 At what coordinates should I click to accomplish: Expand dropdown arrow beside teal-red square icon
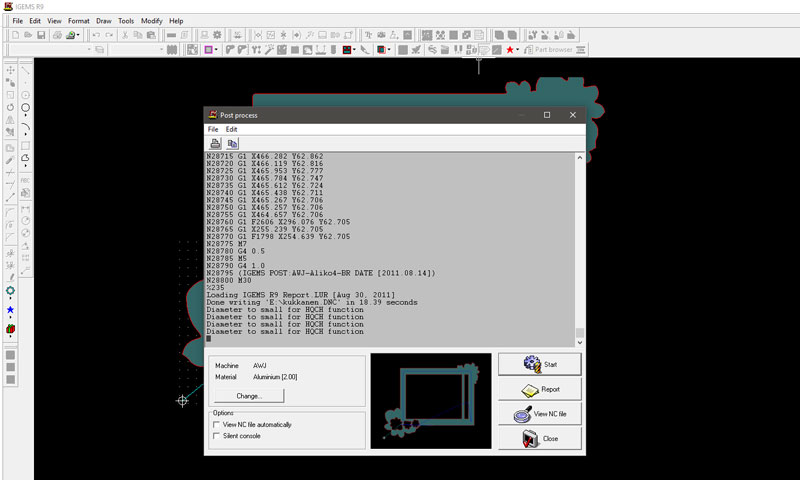(389, 49)
